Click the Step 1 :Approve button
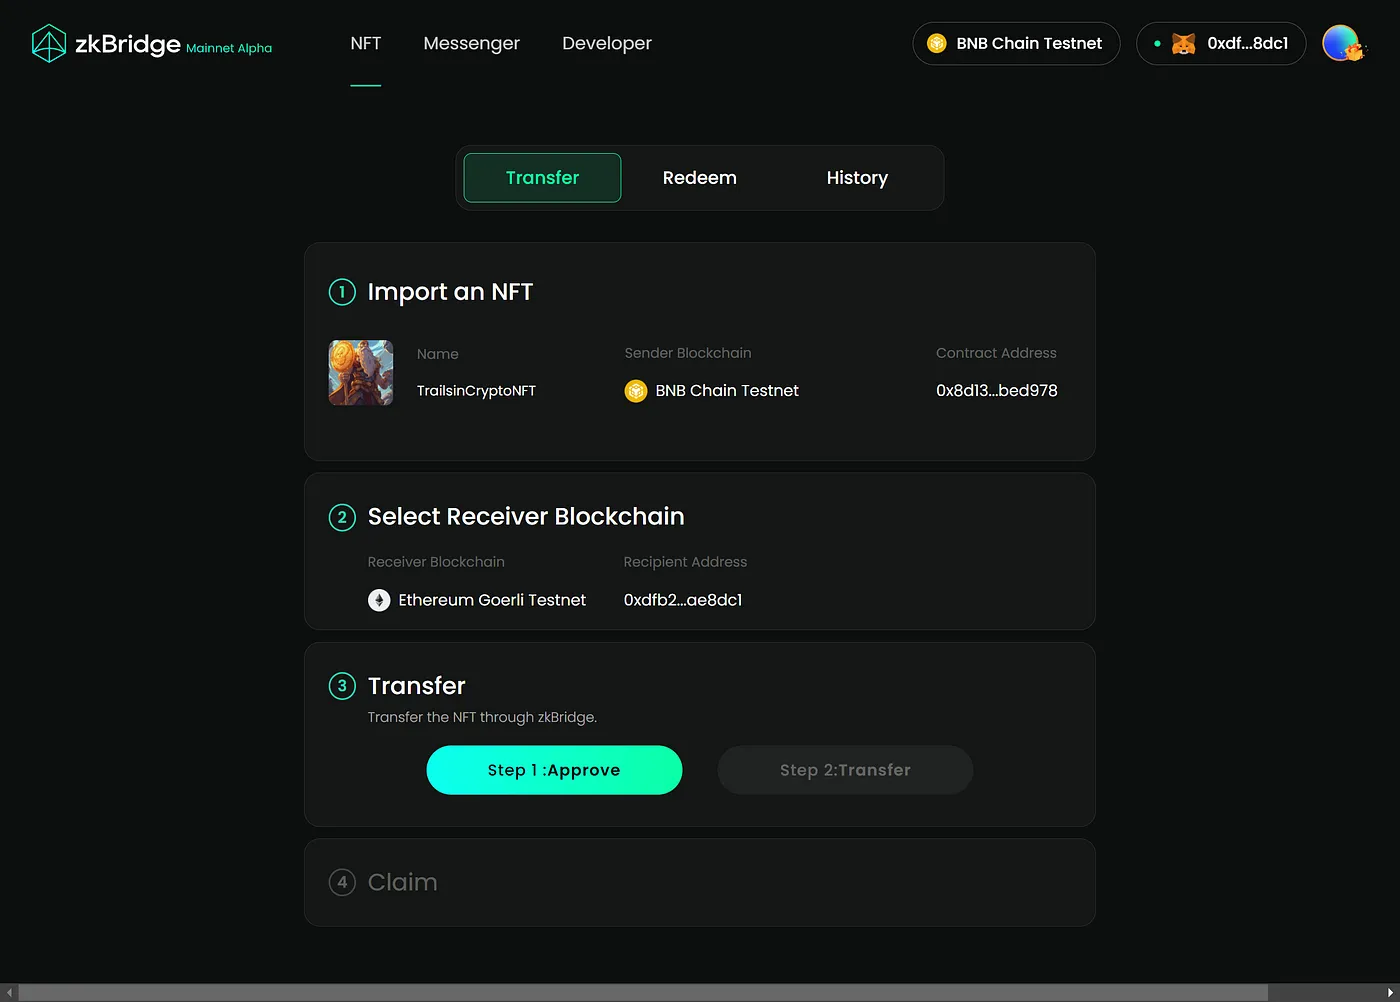Viewport: 1400px width, 1002px height. 554,770
